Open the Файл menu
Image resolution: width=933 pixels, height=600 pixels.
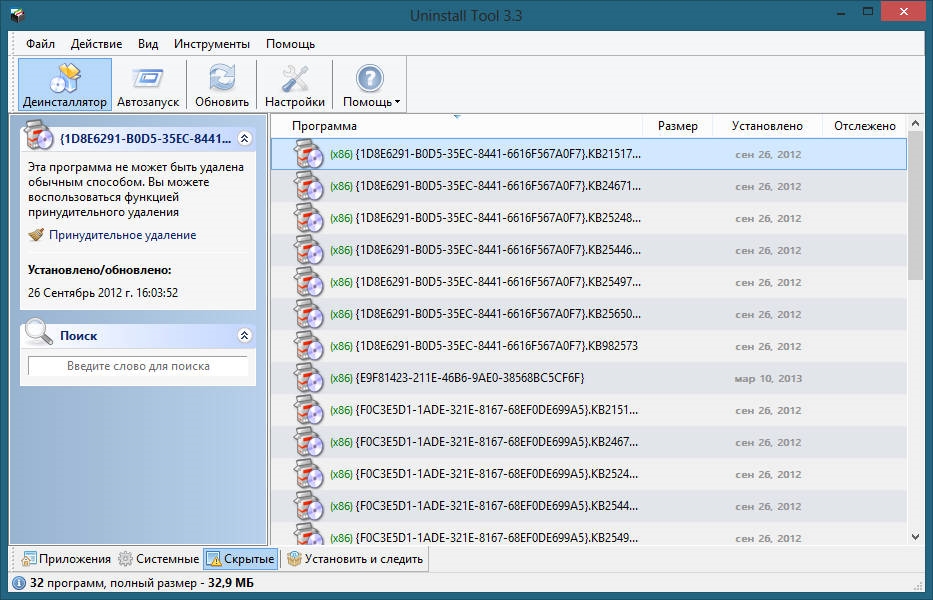click(x=40, y=44)
